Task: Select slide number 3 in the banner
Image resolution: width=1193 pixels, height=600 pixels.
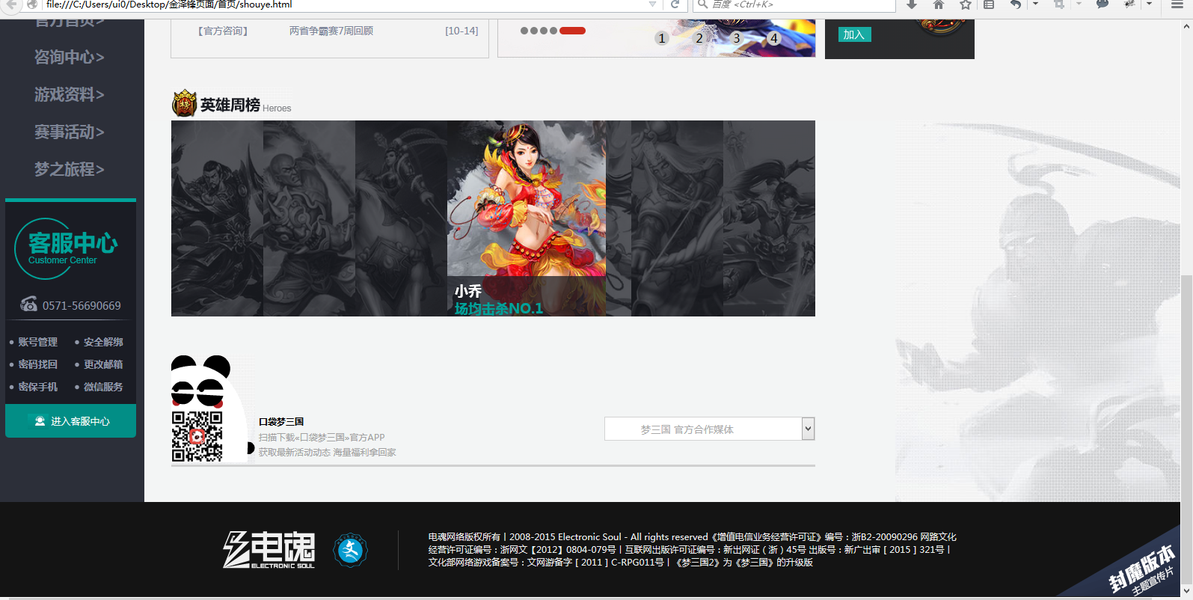Action: click(736, 38)
